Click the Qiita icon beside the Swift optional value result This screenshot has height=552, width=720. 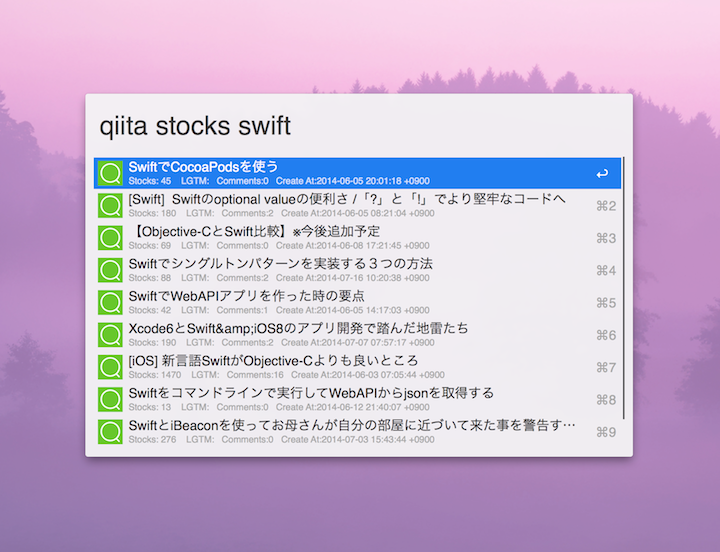coord(110,205)
